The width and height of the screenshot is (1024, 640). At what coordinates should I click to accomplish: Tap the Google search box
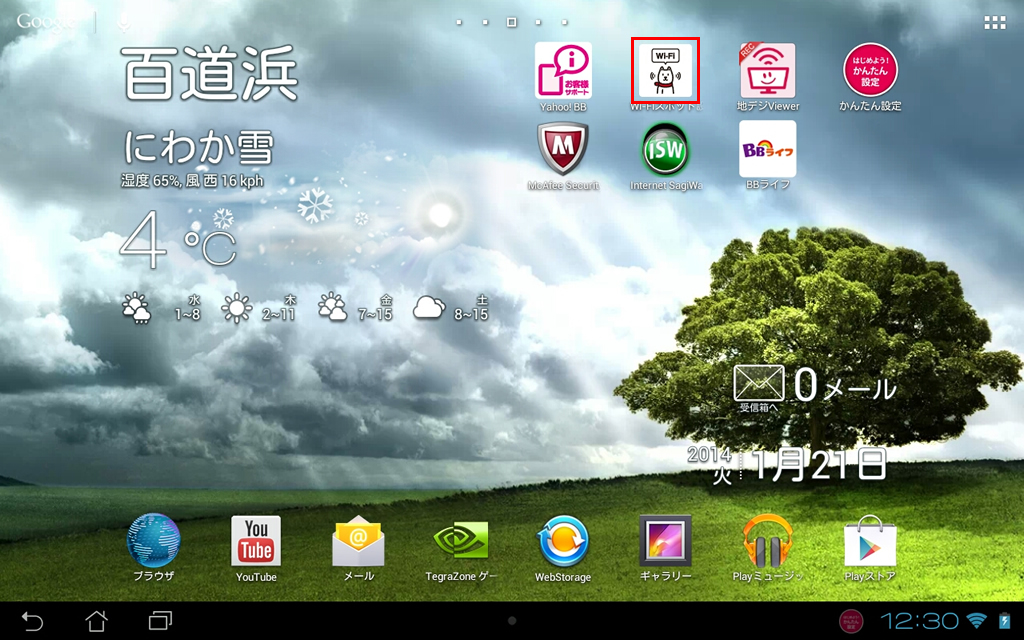tap(46, 22)
